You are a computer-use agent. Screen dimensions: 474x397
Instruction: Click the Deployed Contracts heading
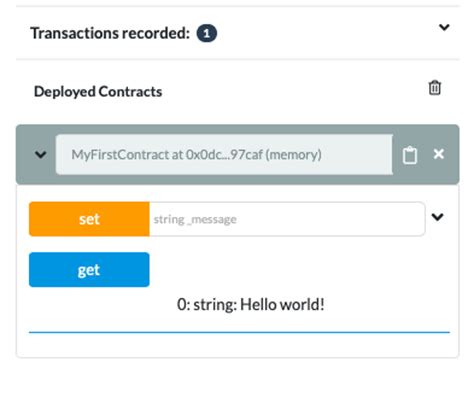(x=98, y=92)
